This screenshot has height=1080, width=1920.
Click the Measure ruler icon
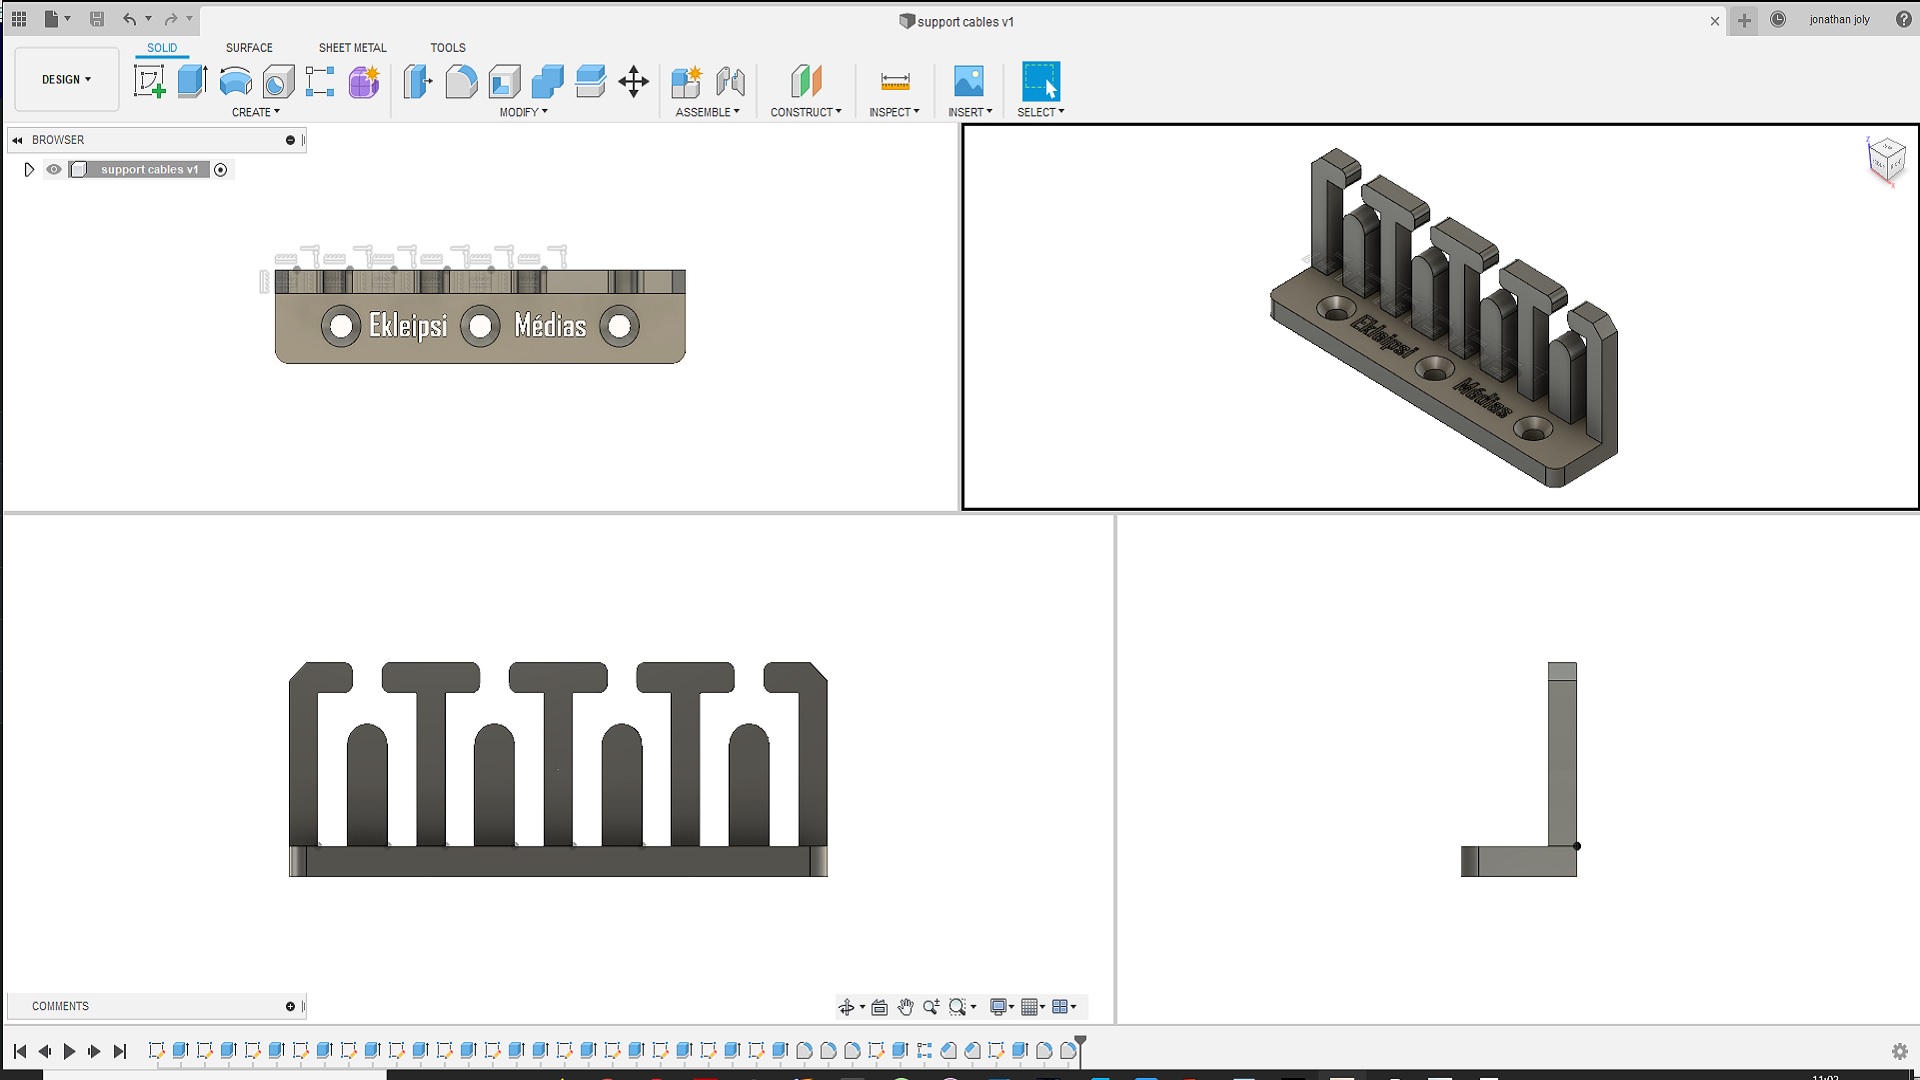pos(894,81)
